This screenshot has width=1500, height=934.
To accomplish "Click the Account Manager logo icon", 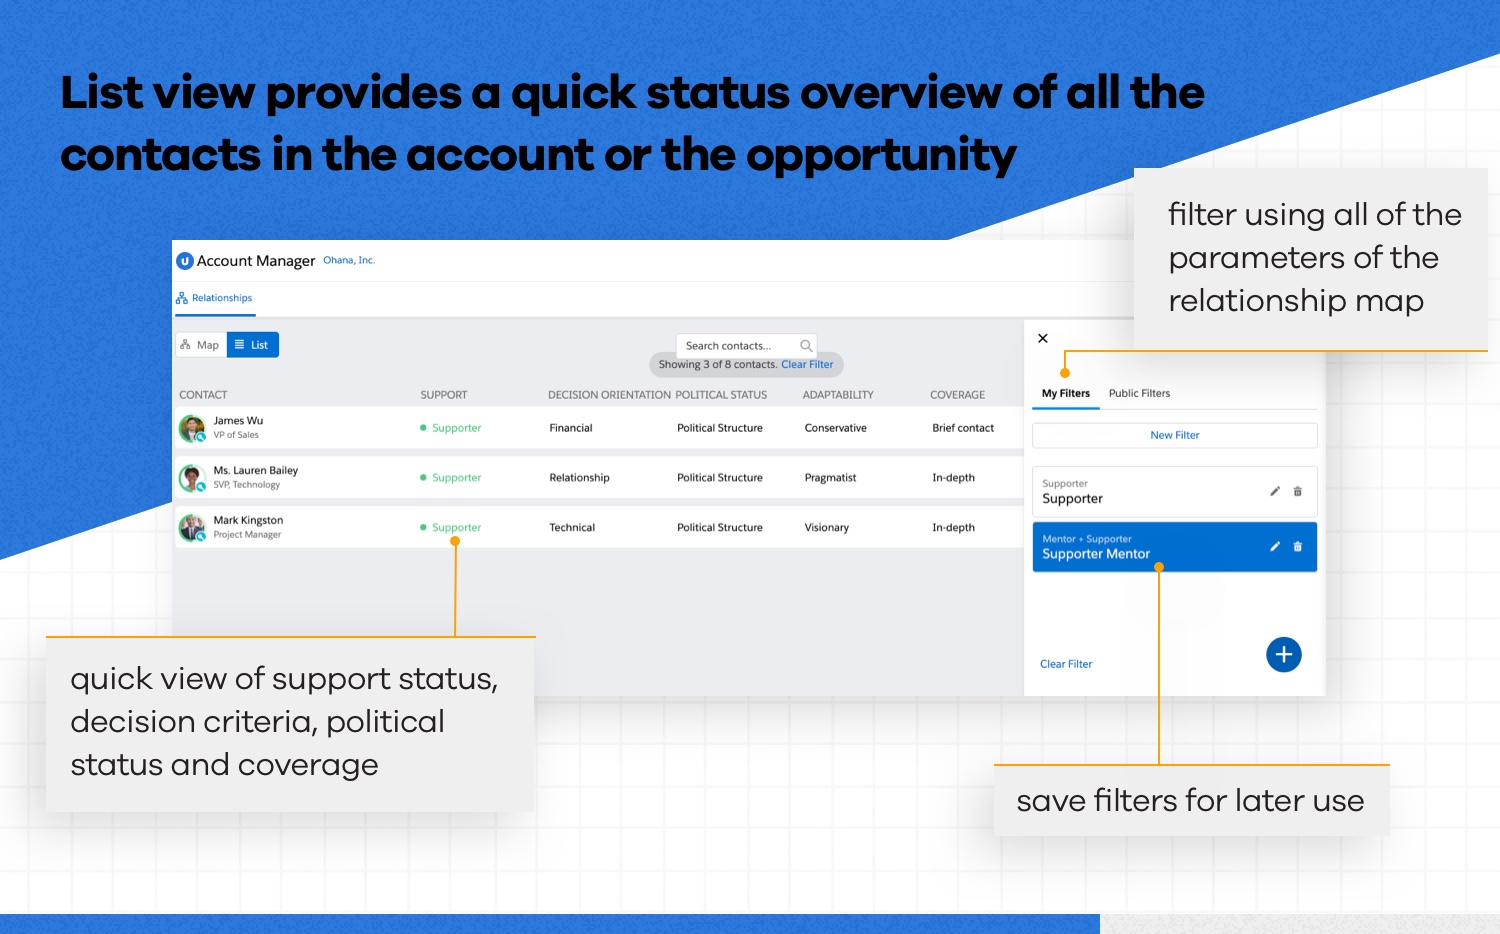I will [x=185, y=261].
